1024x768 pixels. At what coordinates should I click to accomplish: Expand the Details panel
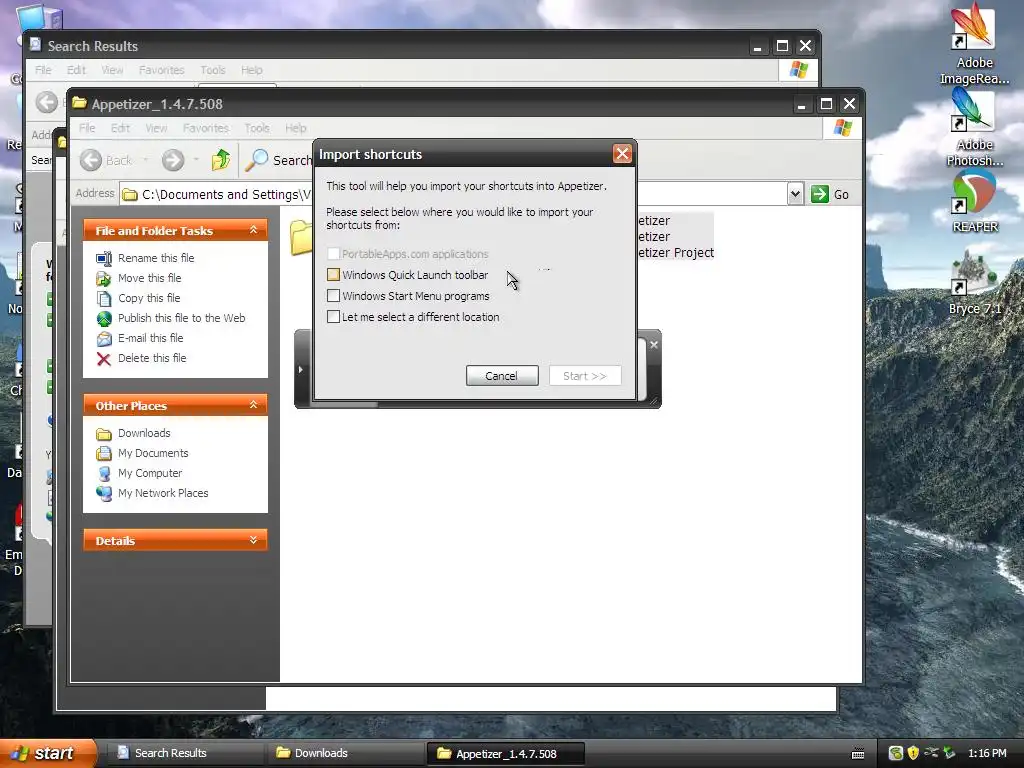click(x=253, y=540)
